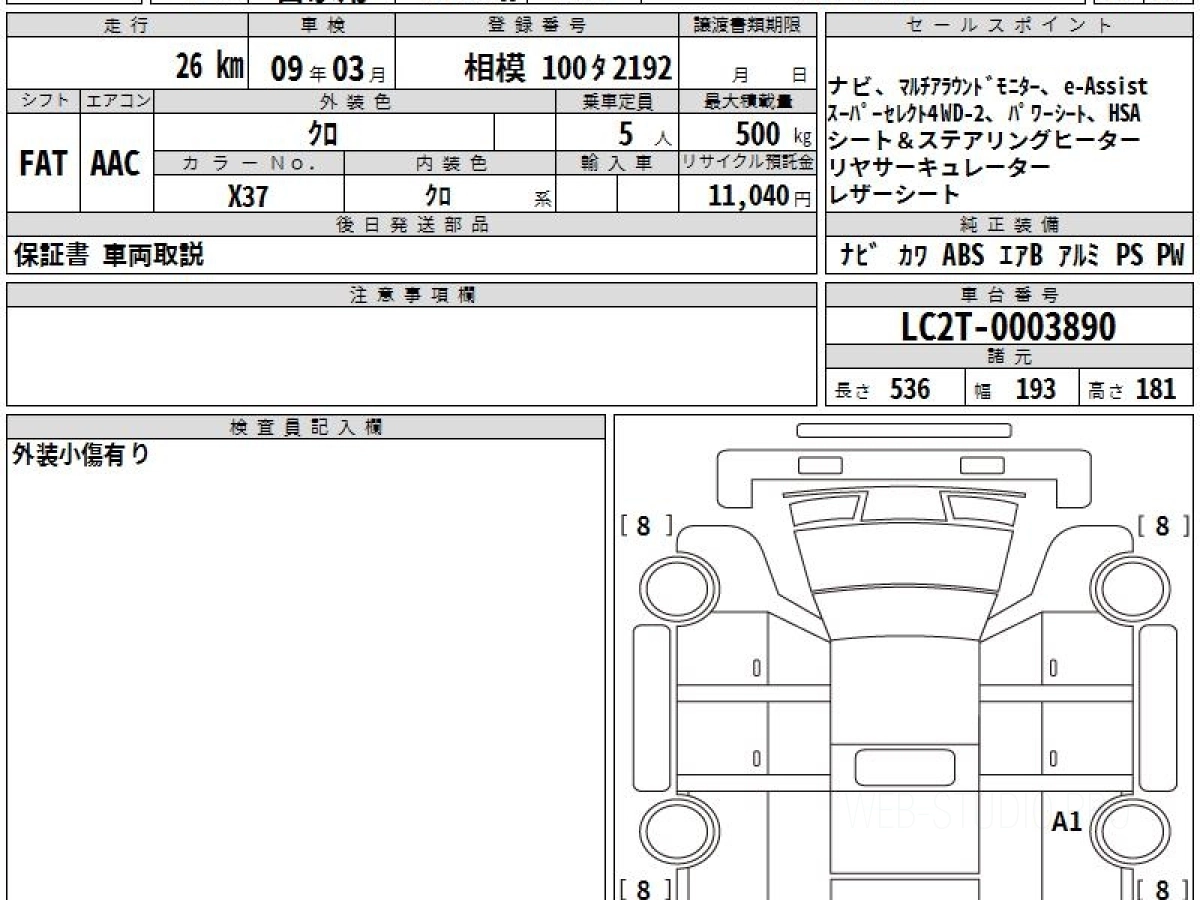Click the "諸元" header

coord(1009,357)
